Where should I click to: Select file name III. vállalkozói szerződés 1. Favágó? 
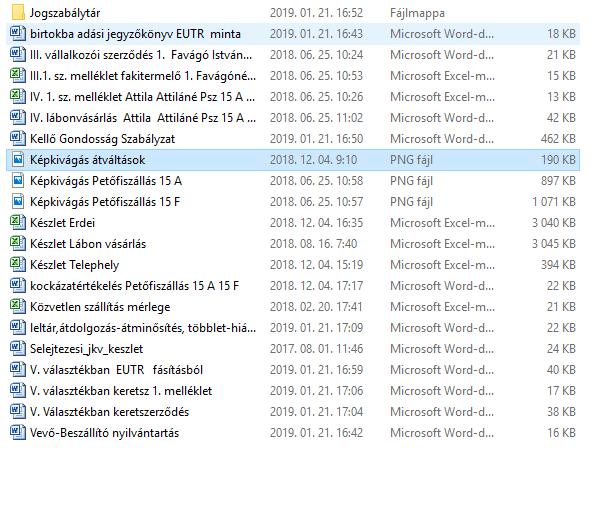click(141, 55)
